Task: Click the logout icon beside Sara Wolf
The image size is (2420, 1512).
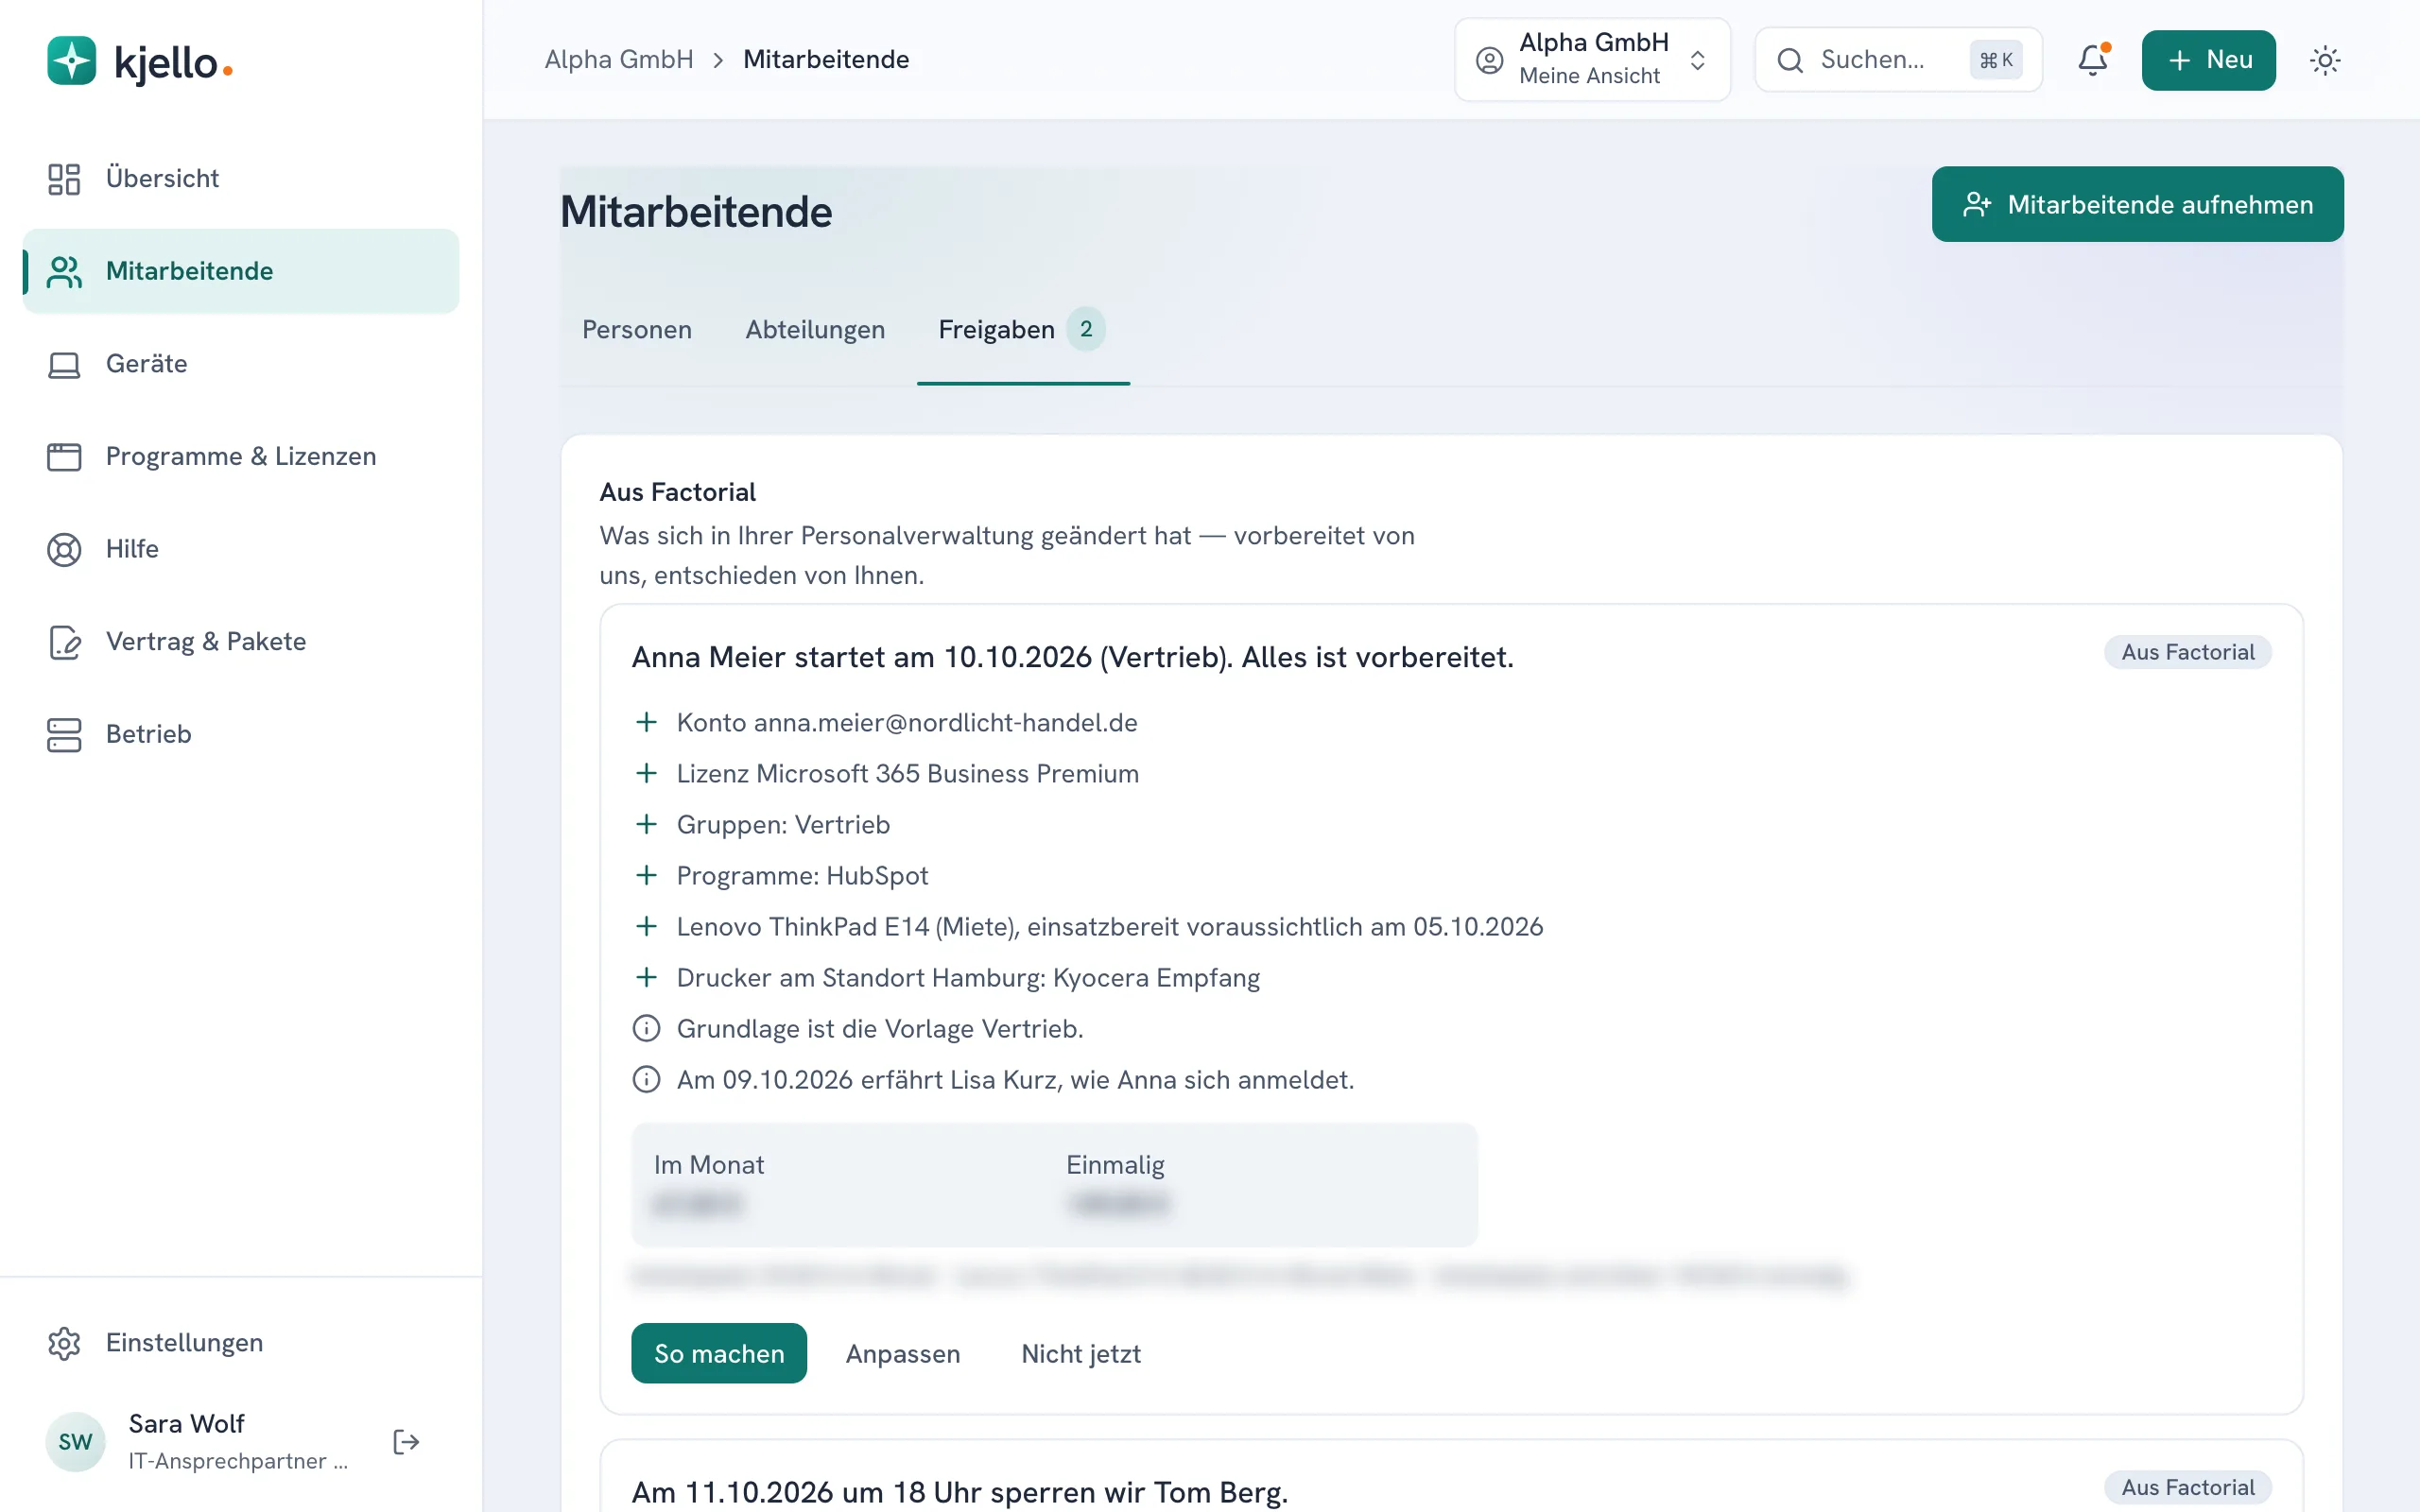Action: click(x=406, y=1441)
